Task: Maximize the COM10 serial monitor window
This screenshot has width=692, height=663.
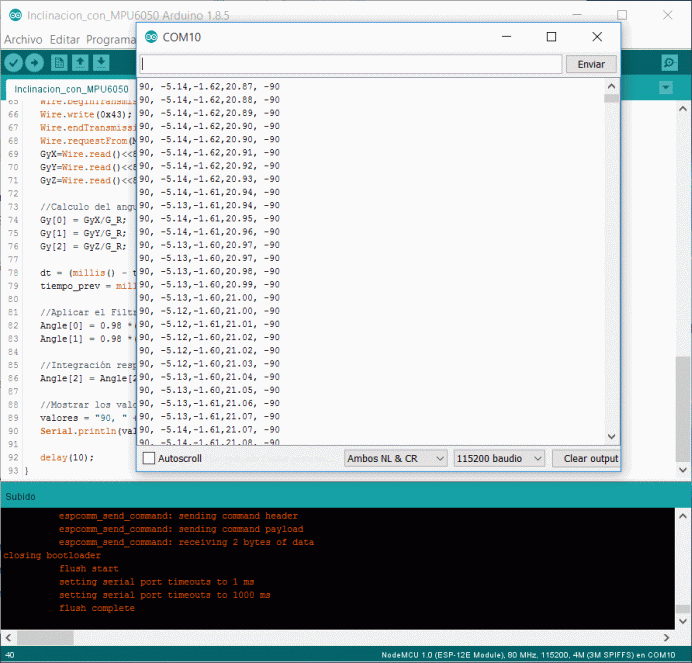Action: [551, 37]
